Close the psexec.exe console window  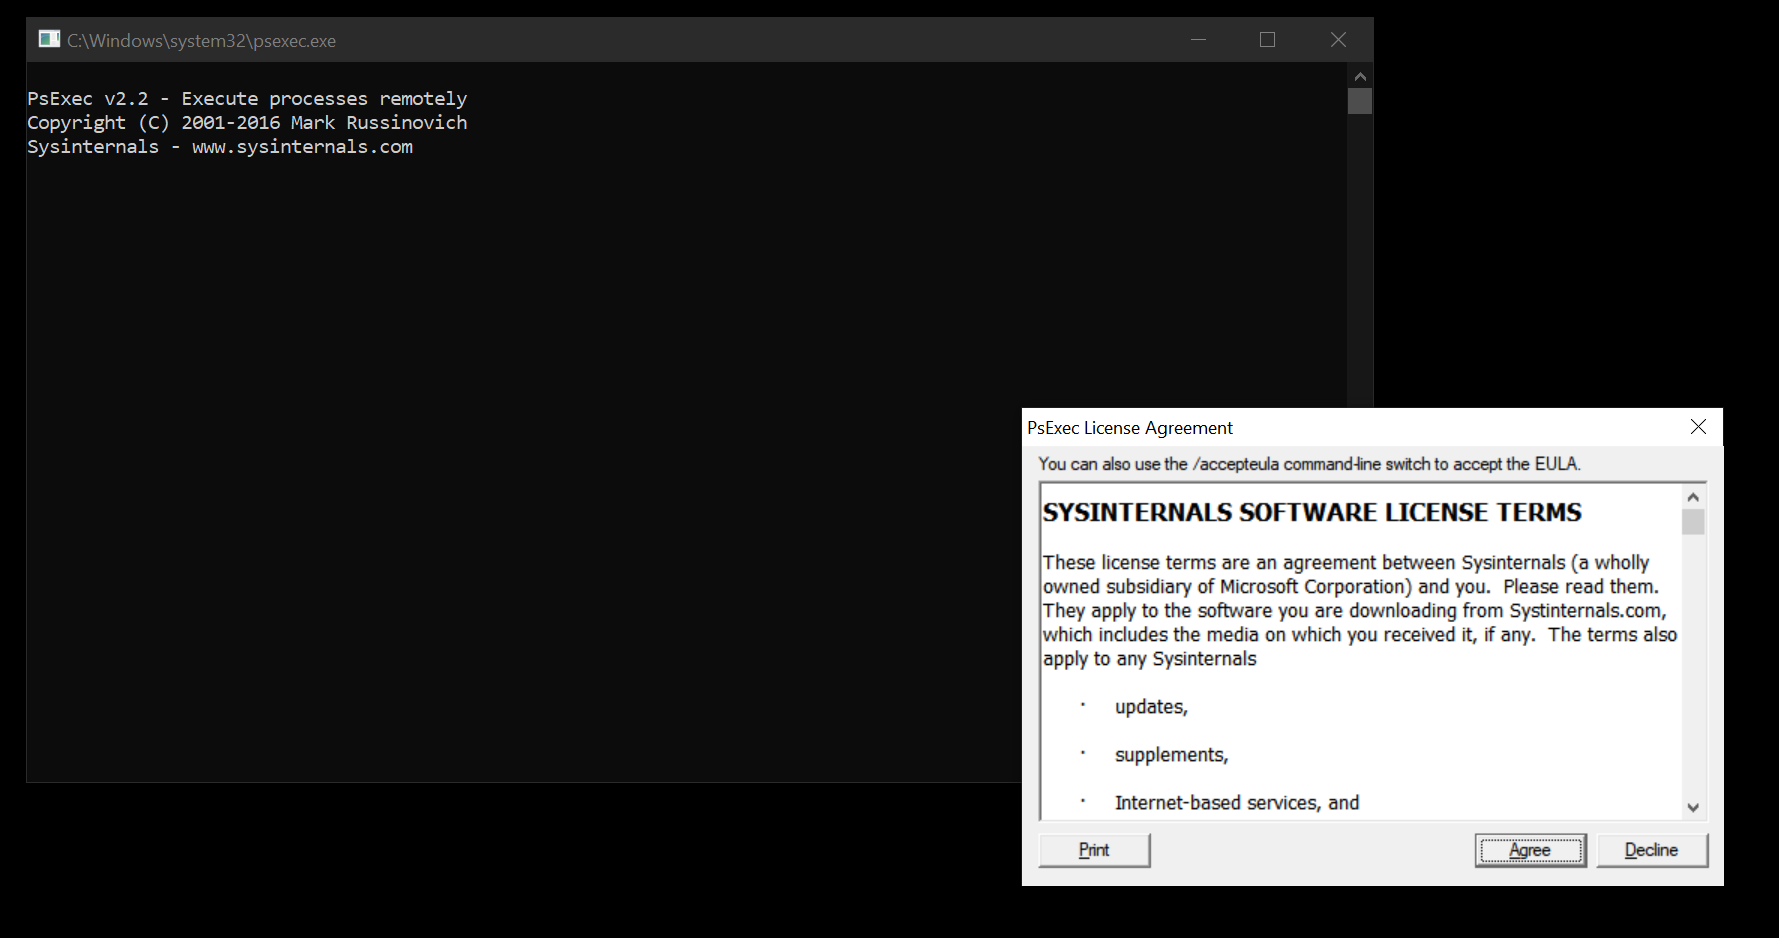pos(1338,40)
